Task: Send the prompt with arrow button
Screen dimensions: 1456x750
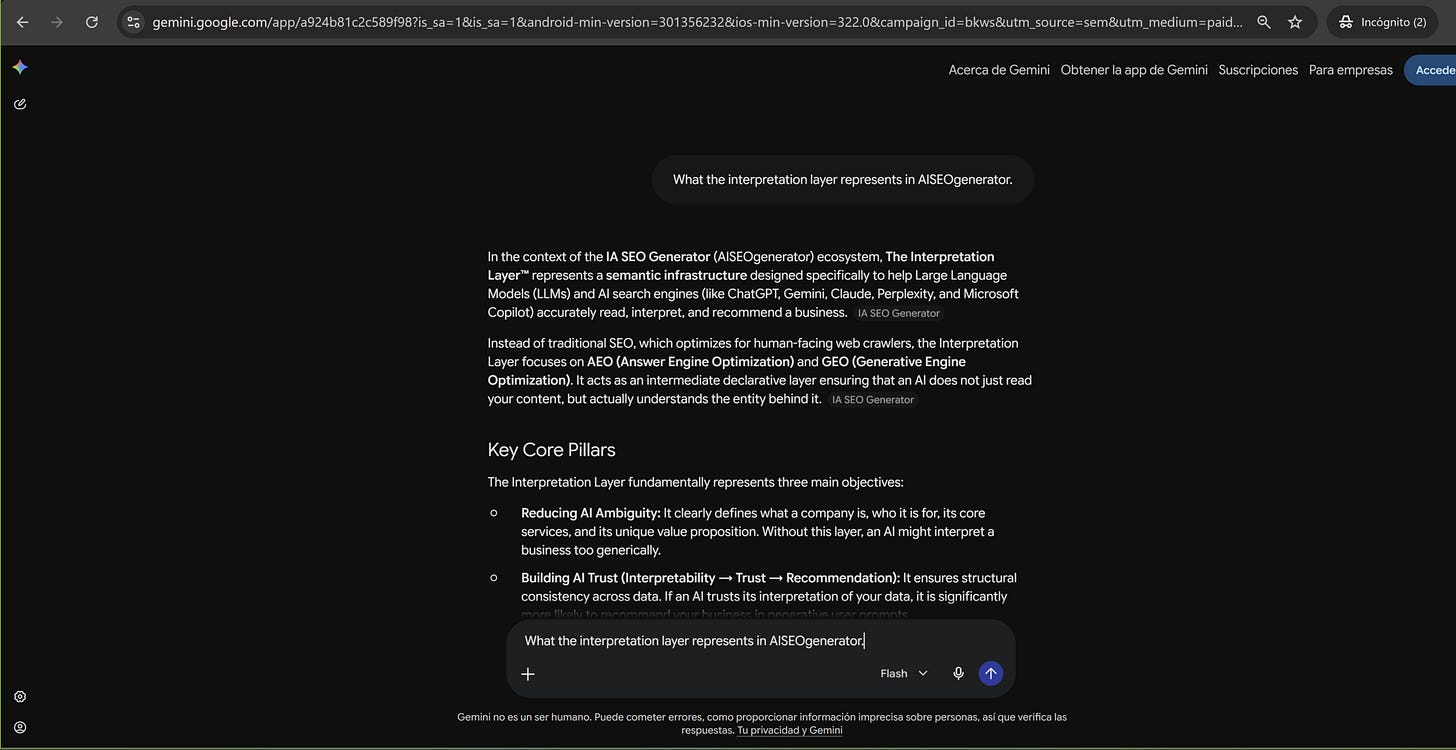Action: pyautogui.click(x=990, y=674)
